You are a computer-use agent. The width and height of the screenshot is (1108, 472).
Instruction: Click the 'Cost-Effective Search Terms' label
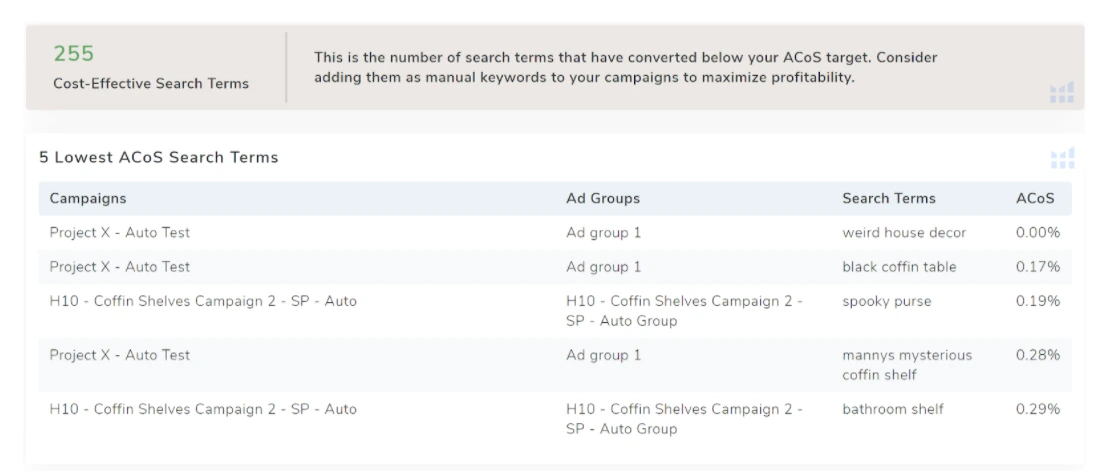pos(151,83)
